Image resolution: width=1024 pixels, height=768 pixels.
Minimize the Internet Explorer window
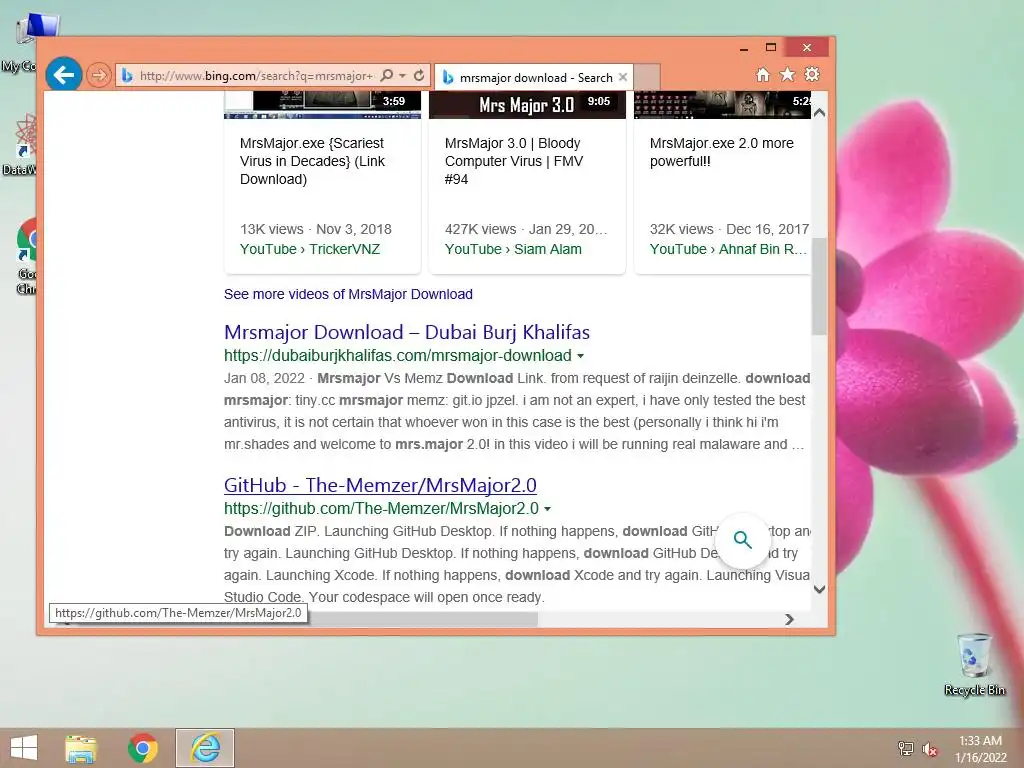(x=744, y=48)
